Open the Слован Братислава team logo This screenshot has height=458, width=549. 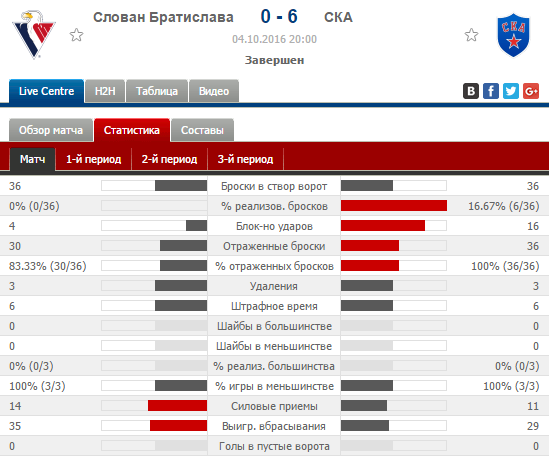click(x=34, y=35)
